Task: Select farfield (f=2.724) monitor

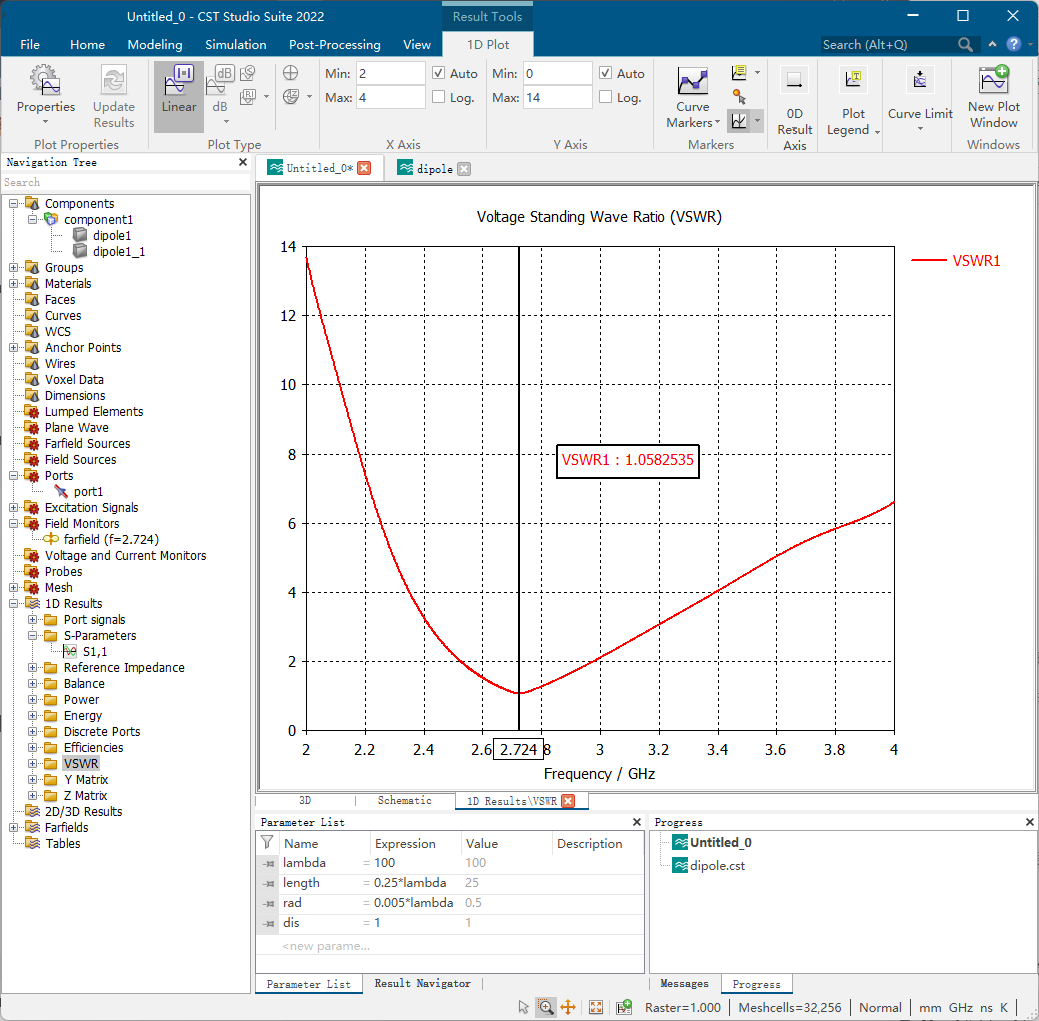Action: pyautogui.click(x=111, y=540)
